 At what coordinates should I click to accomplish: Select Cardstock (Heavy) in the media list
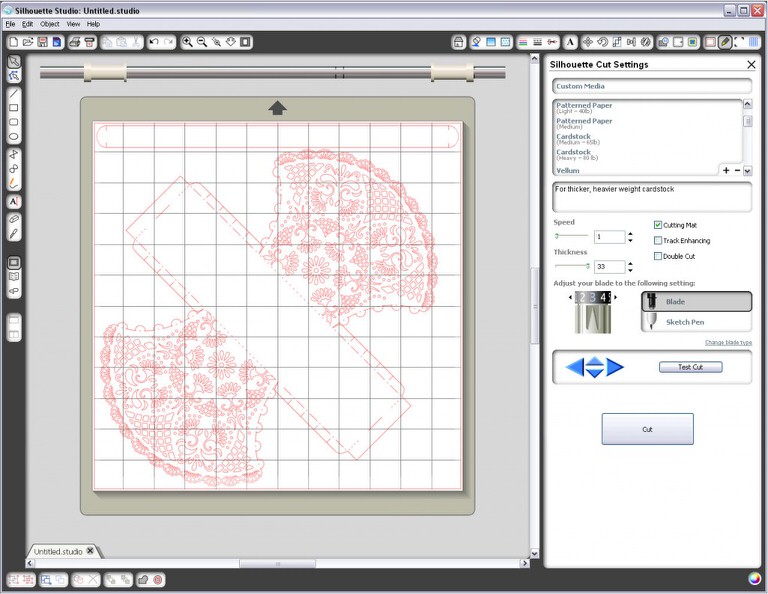[x=647, y=154]
